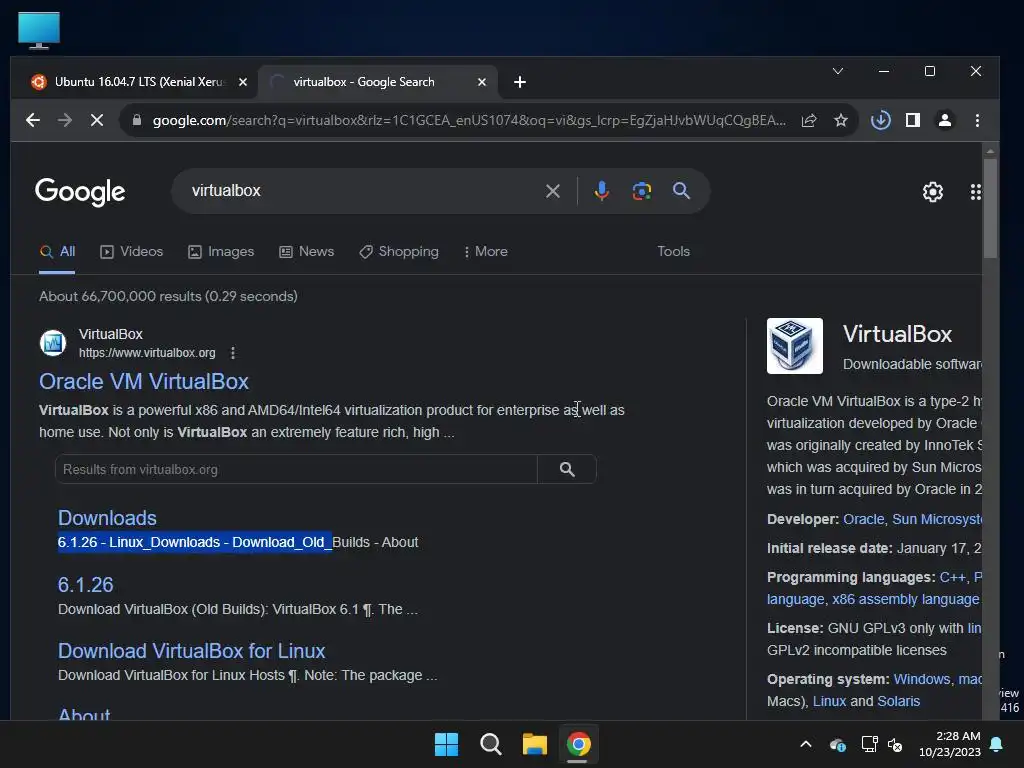
Task: Search within virtualbox.org results magnifier
Action: 567,470
